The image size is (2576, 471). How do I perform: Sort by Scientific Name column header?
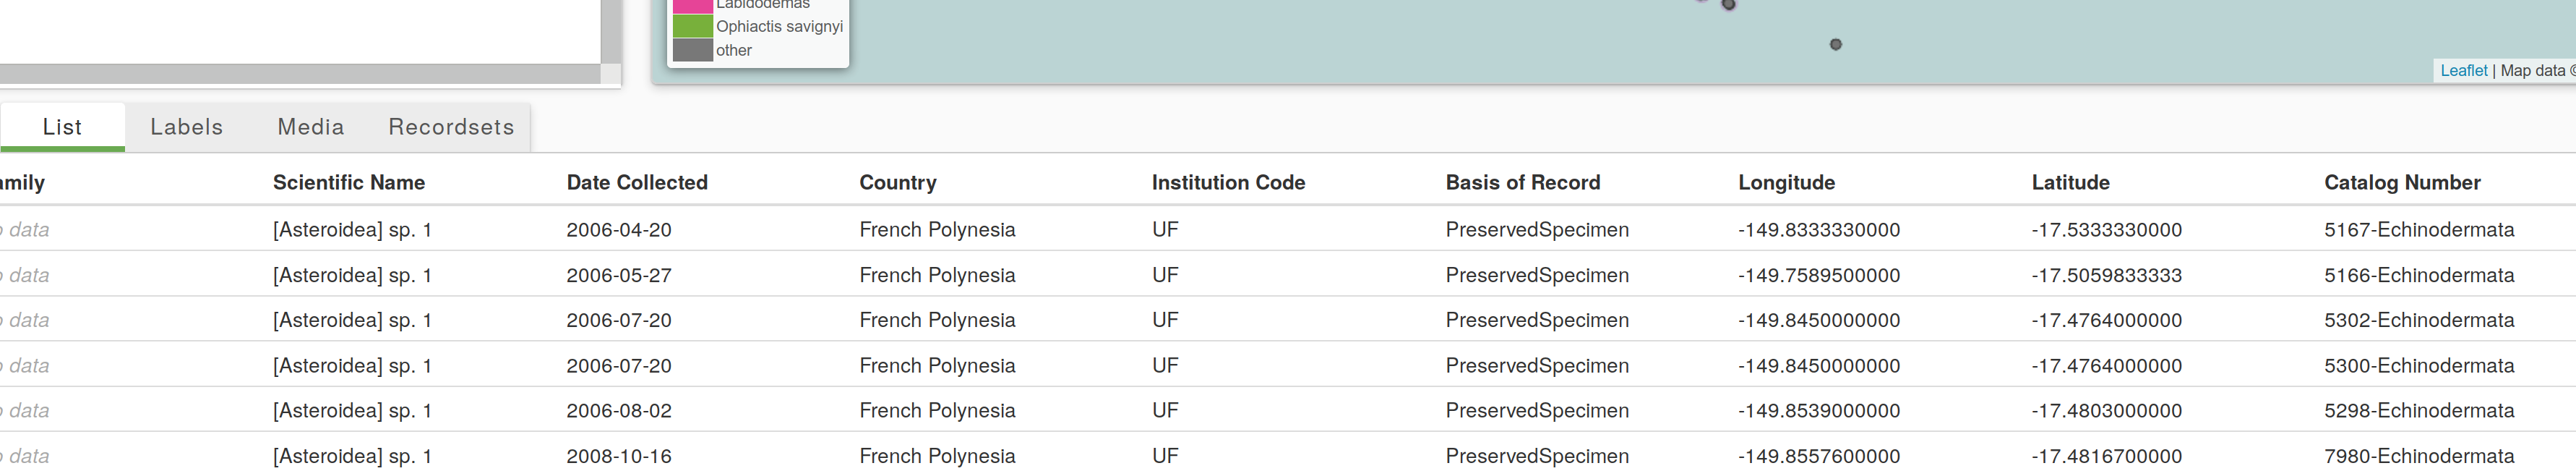[349, 182]
